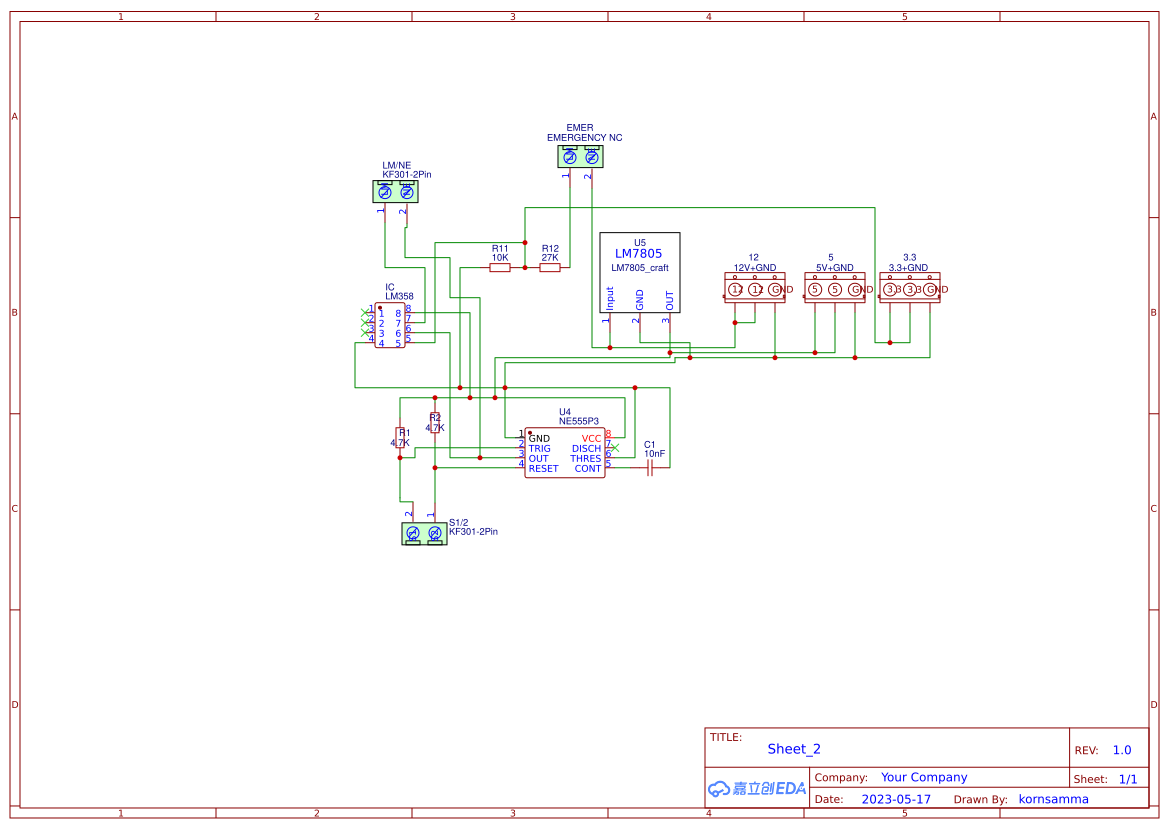Click the 3.3+GND header connector
This screenshot has width=1169, height=829.
coord(909,289)
